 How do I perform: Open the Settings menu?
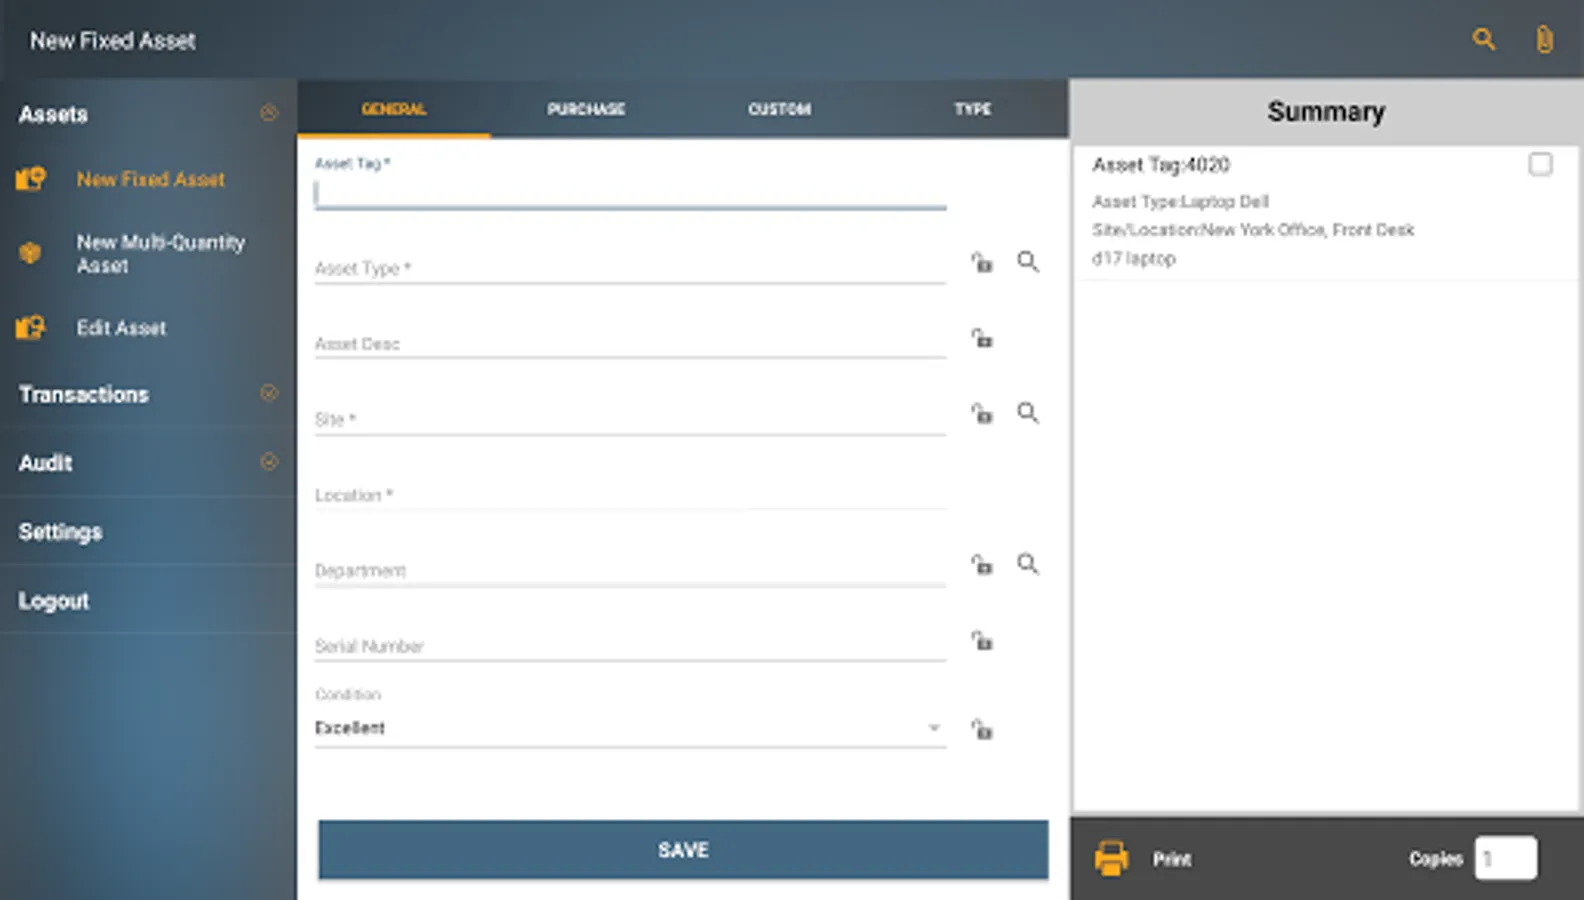[60, 531]
